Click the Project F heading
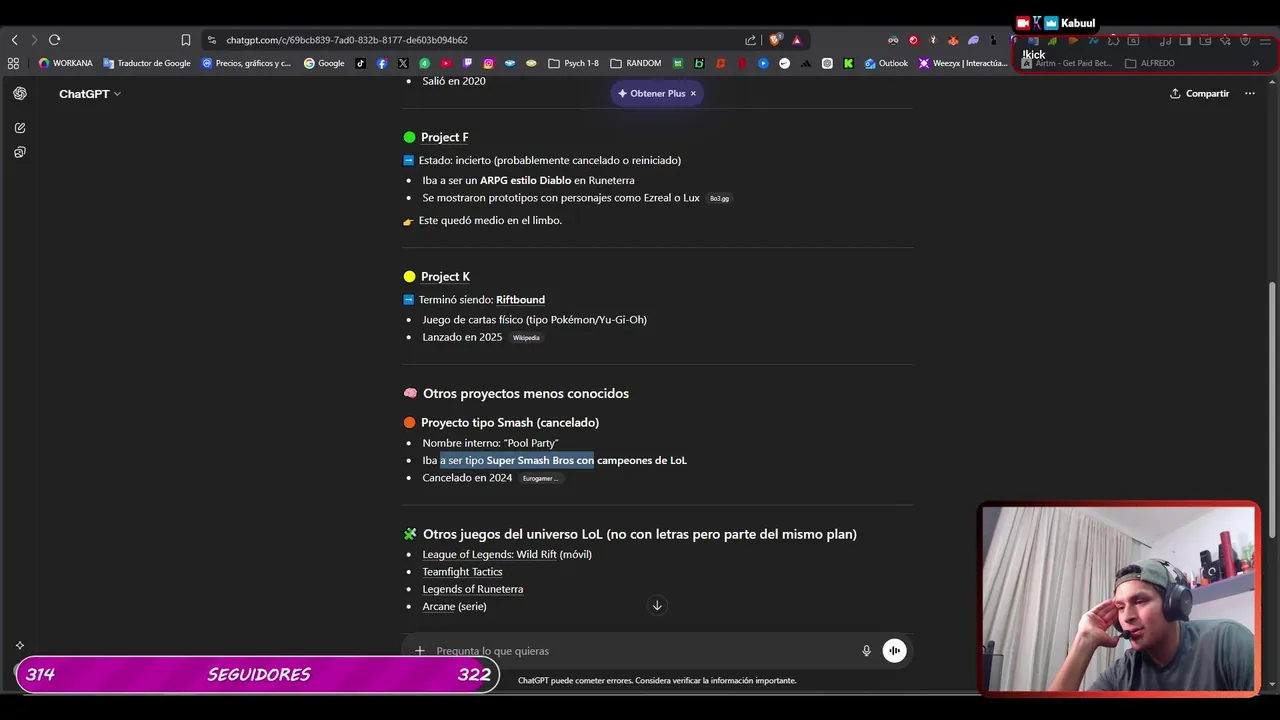 tap(444, 137)
